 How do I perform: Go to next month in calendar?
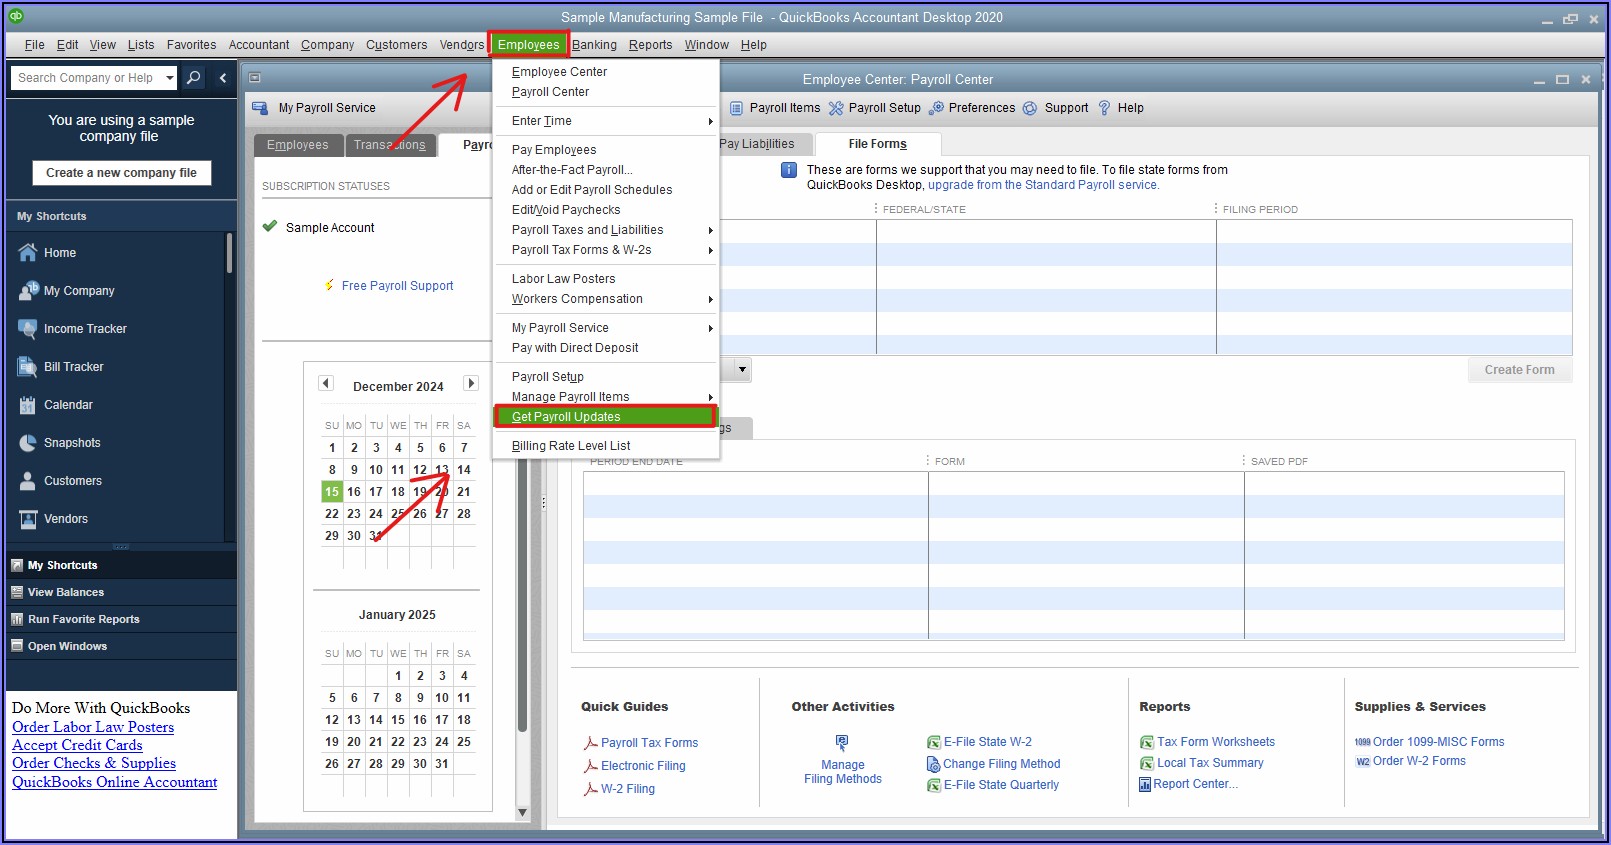click(471, 384)
